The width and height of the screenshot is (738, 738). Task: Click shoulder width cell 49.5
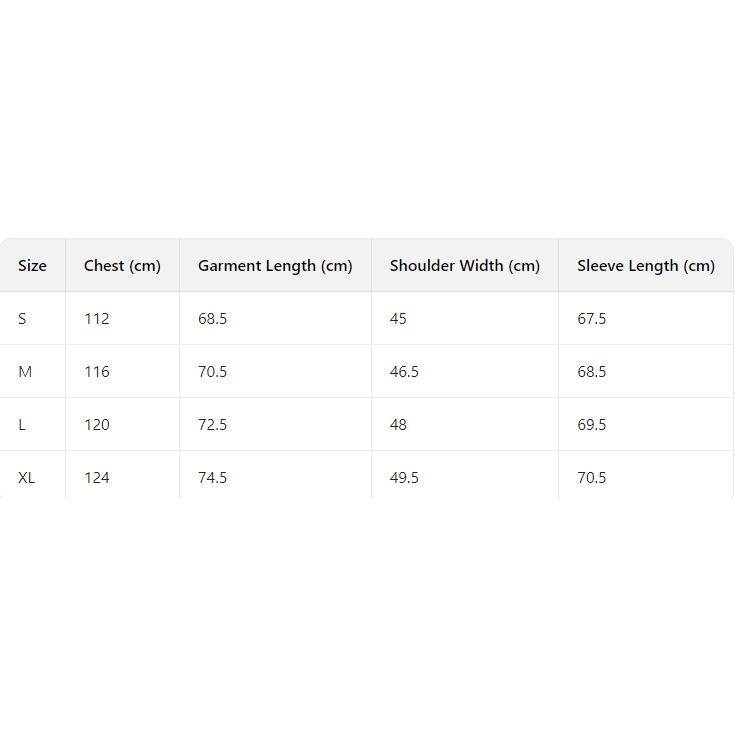click(x=404, y=478)
